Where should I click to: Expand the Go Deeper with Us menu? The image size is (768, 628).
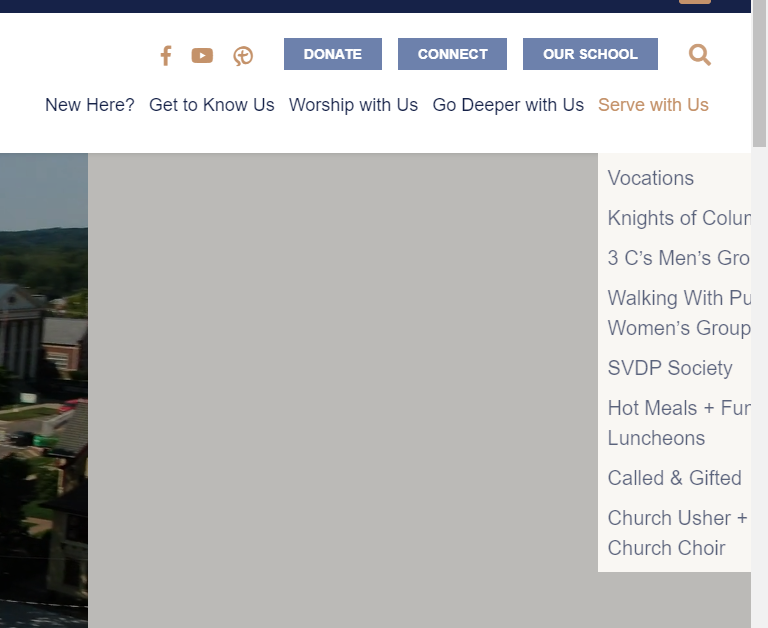(508, 105)
